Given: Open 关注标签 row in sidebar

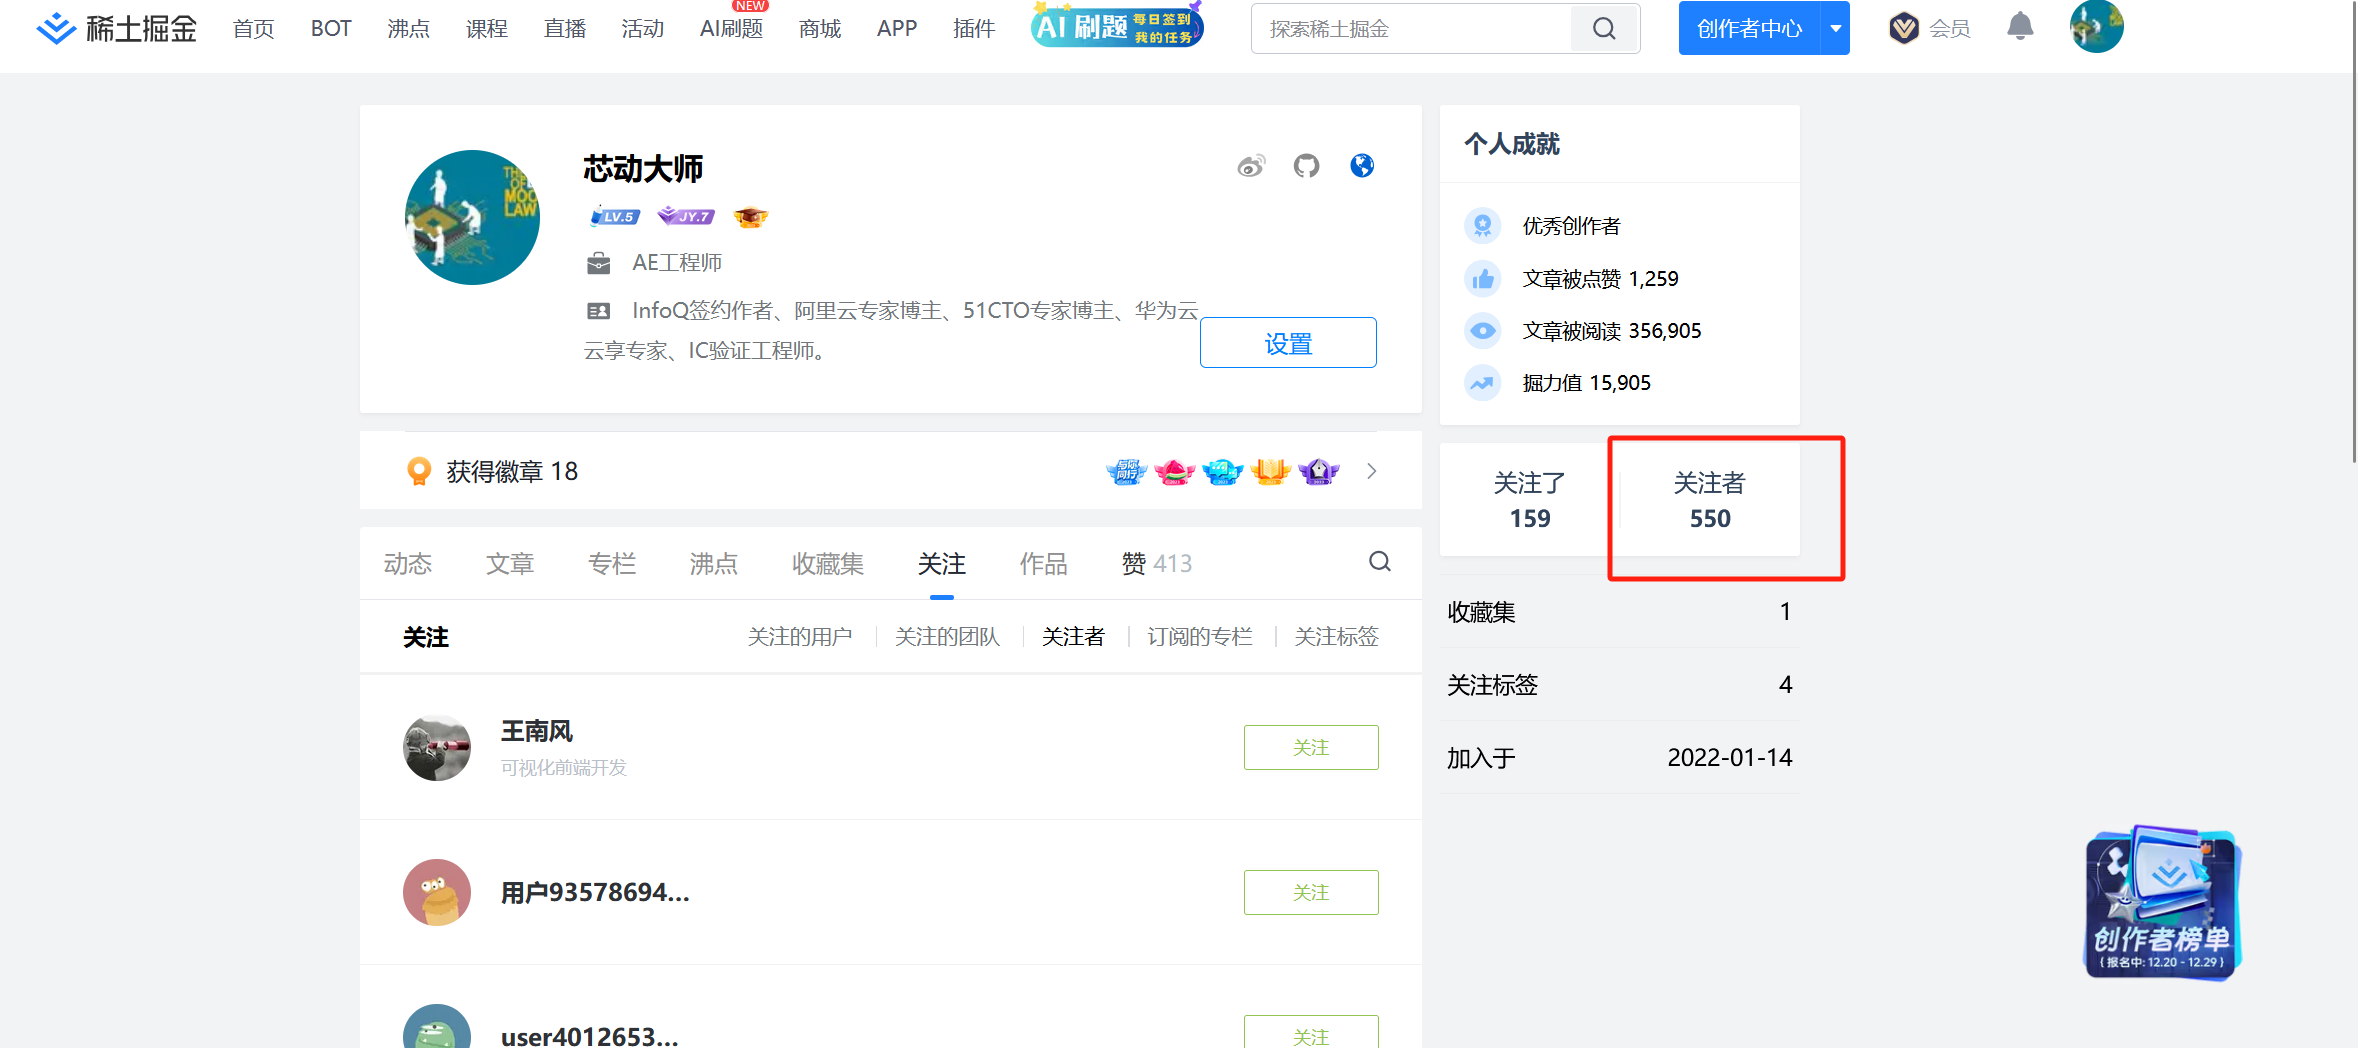Looking at the screenshot, I should coord(1619,684).
